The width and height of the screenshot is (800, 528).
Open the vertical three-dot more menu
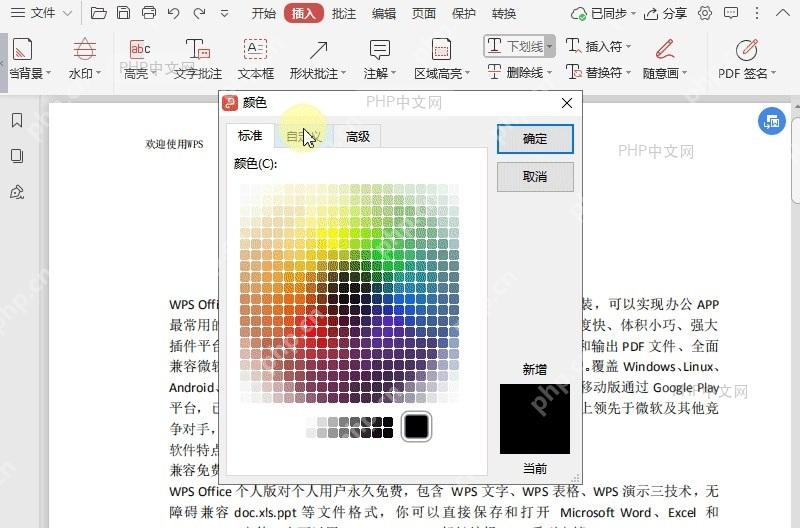[757, 13]
